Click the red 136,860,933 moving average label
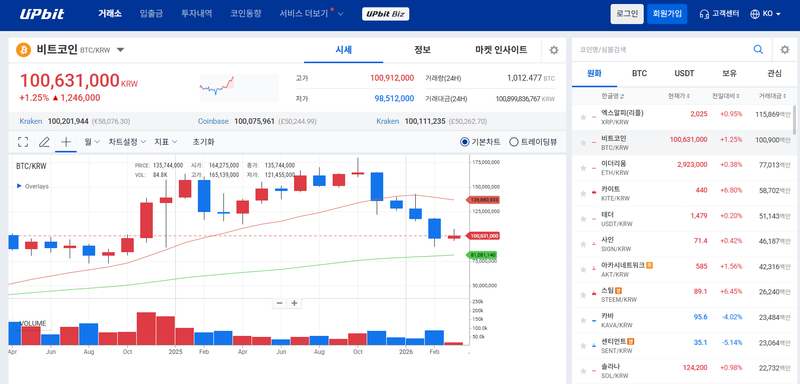The height and width of the screenshot is (384, 800). pyautogui.click(x=484, y=200)
